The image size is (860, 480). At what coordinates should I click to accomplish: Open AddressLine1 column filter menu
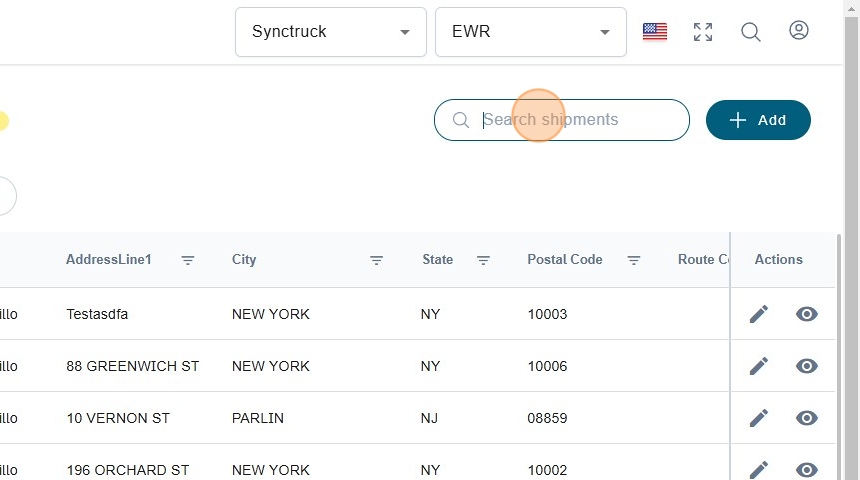188,260
